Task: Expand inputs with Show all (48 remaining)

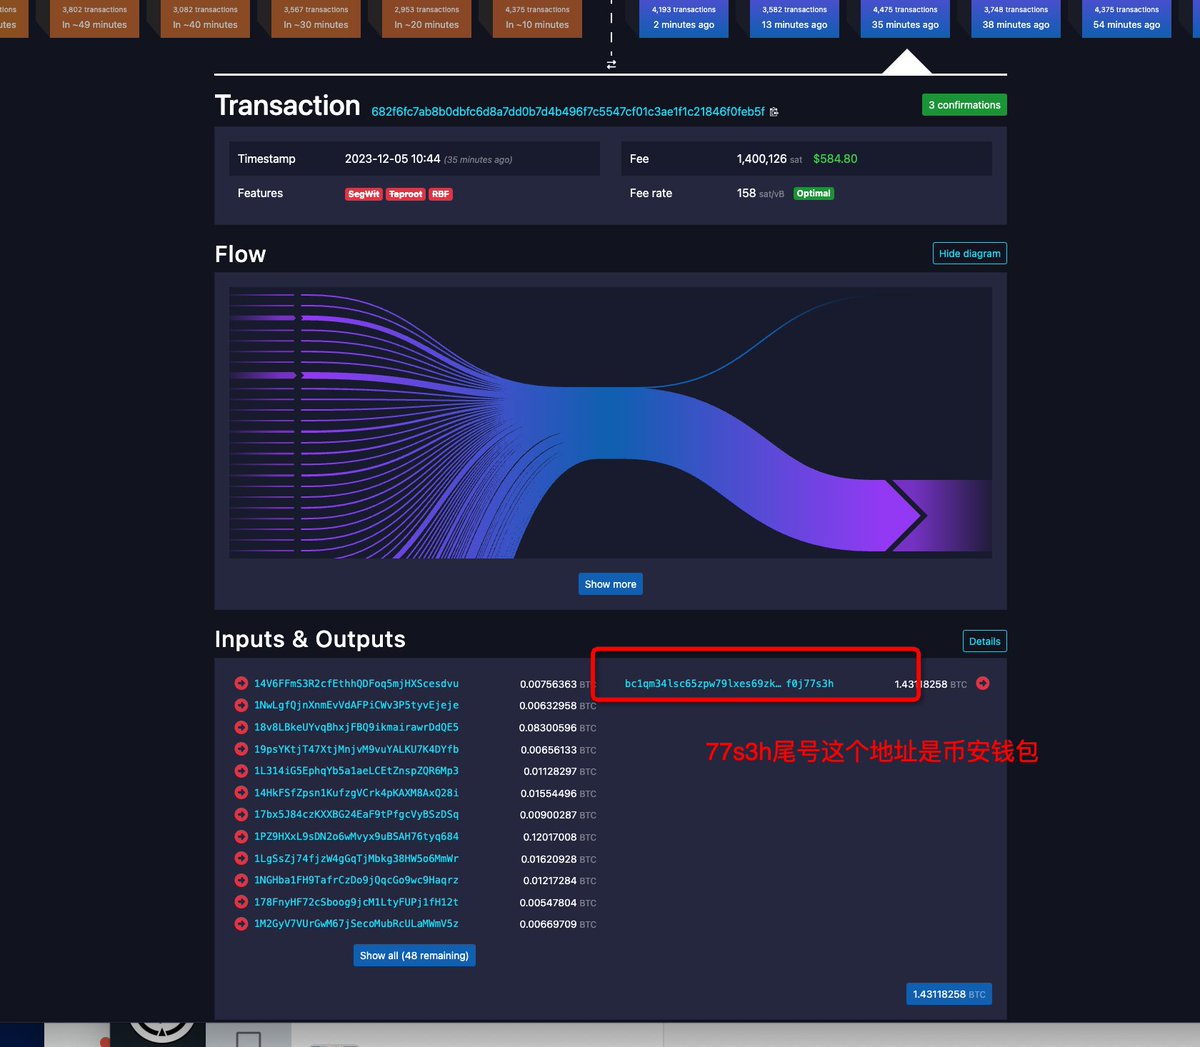Action: [x=414, y=956]
